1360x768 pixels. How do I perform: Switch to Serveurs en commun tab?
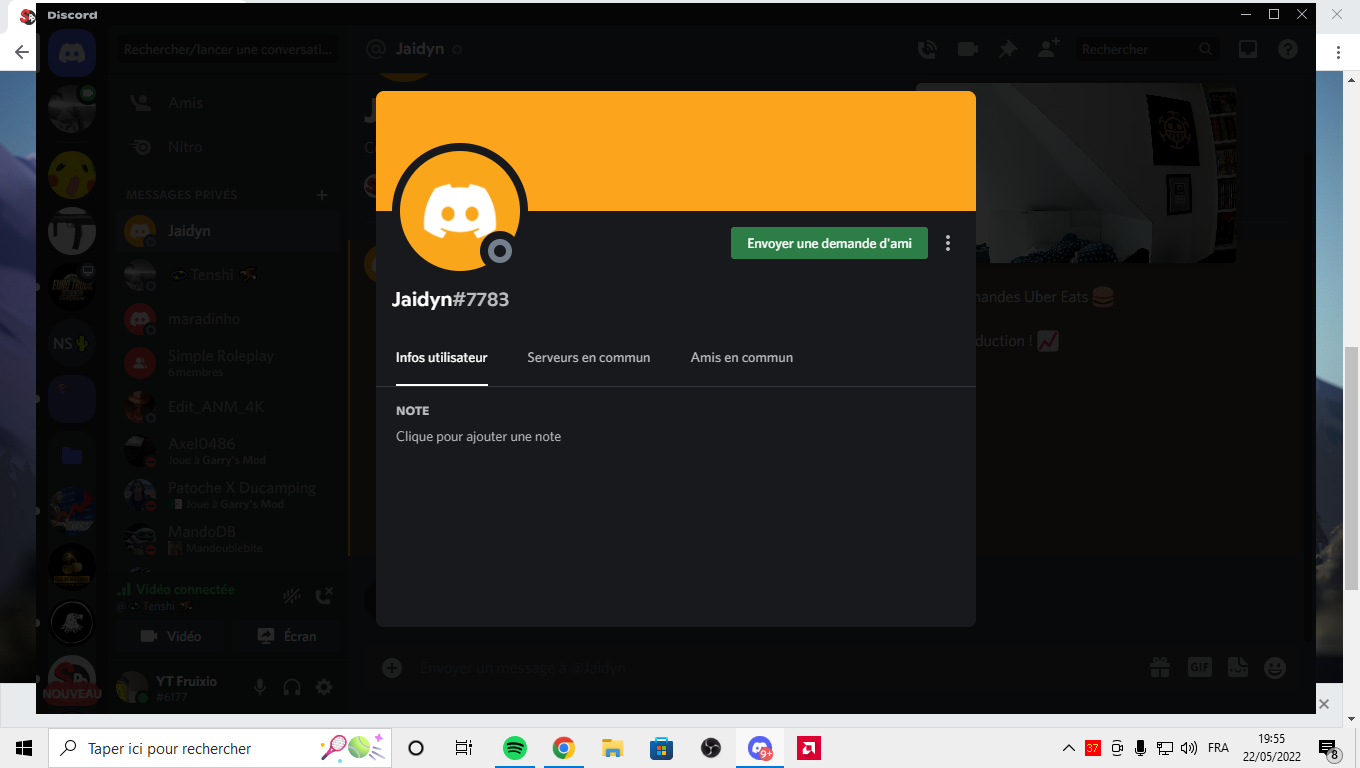[x=589, y=357]
